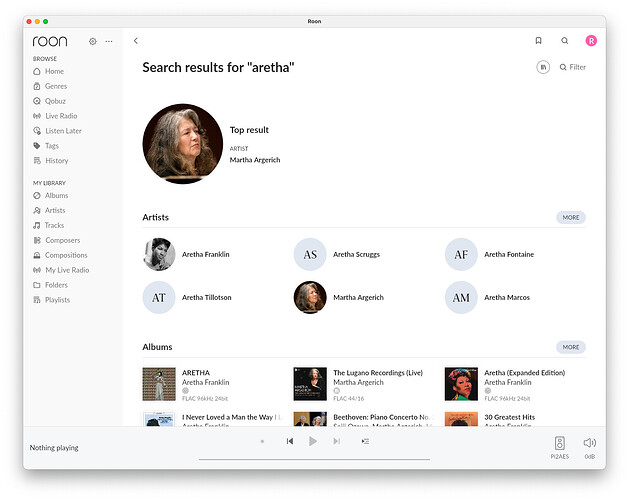Open Roon settings gear icon

pyautogui.click(x=93, y=41)
